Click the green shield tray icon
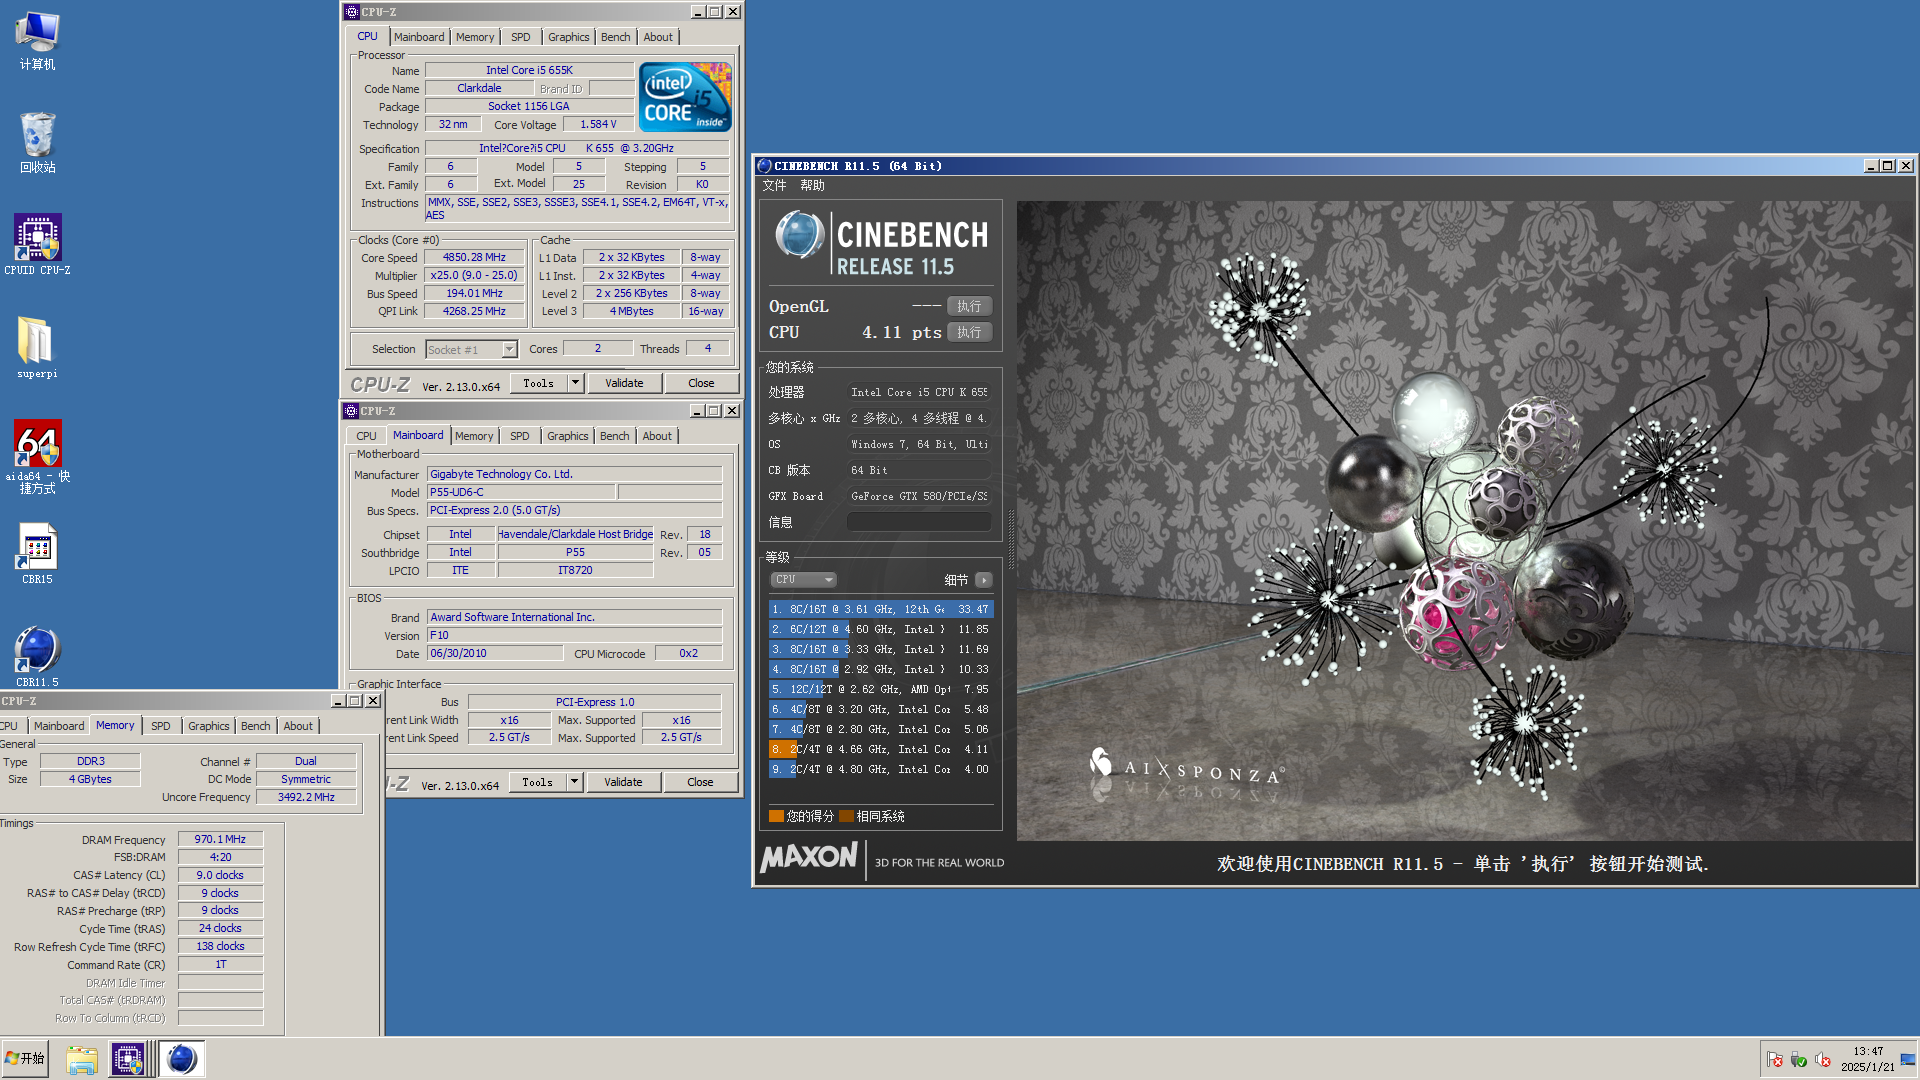 pos(1798,1059)
